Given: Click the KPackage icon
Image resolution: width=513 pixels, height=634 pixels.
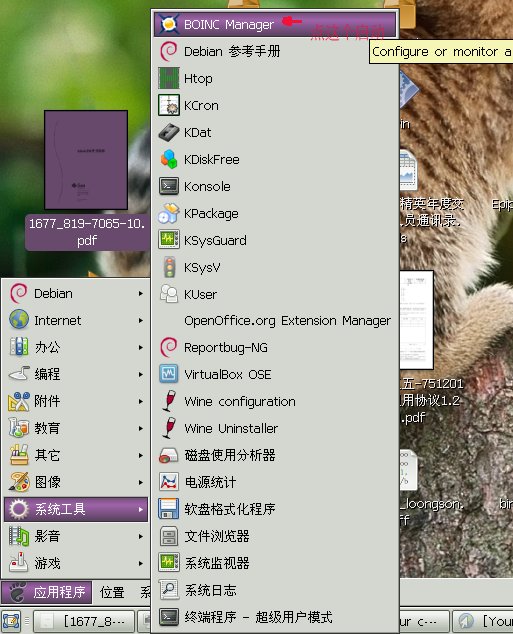Looking at the screenshot, I should [x=169, y=213].
